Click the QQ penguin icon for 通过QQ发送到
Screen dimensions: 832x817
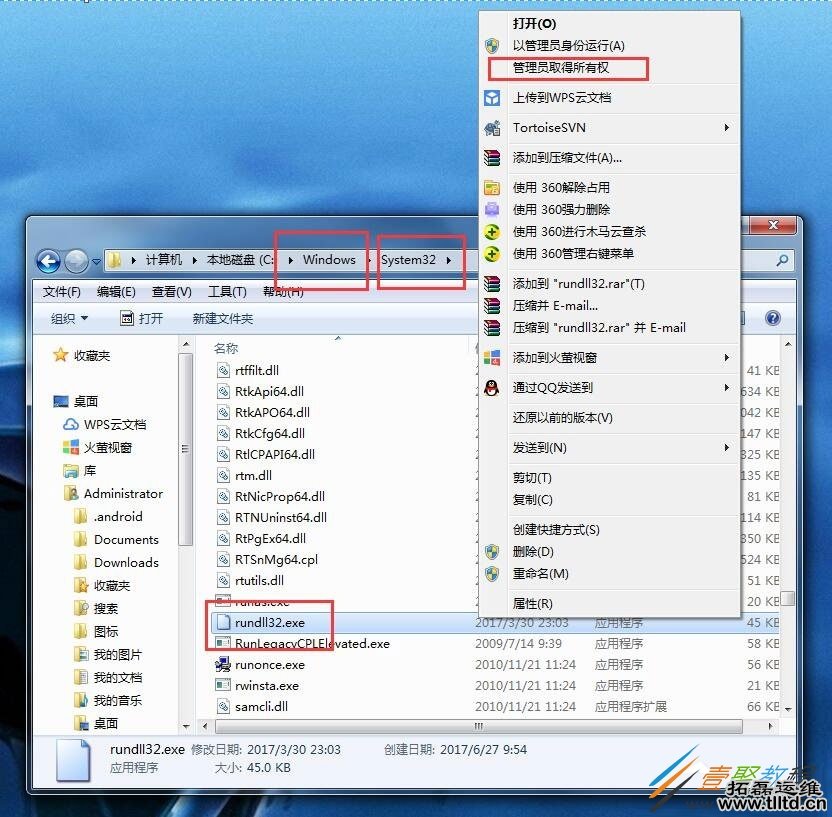point(492,387)
